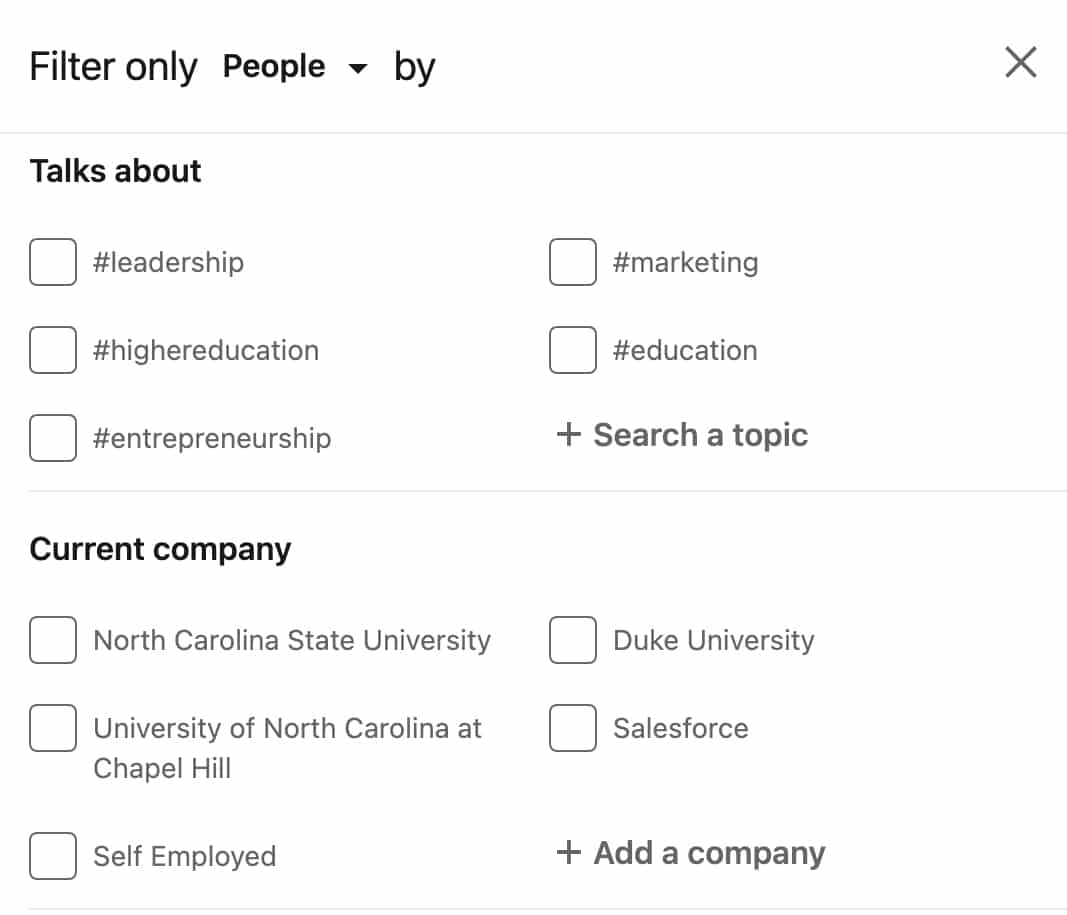Screen dimensions: 1067x915
Task: Select University of North Carolina at Chapel Hill
Action: point(53,728)
